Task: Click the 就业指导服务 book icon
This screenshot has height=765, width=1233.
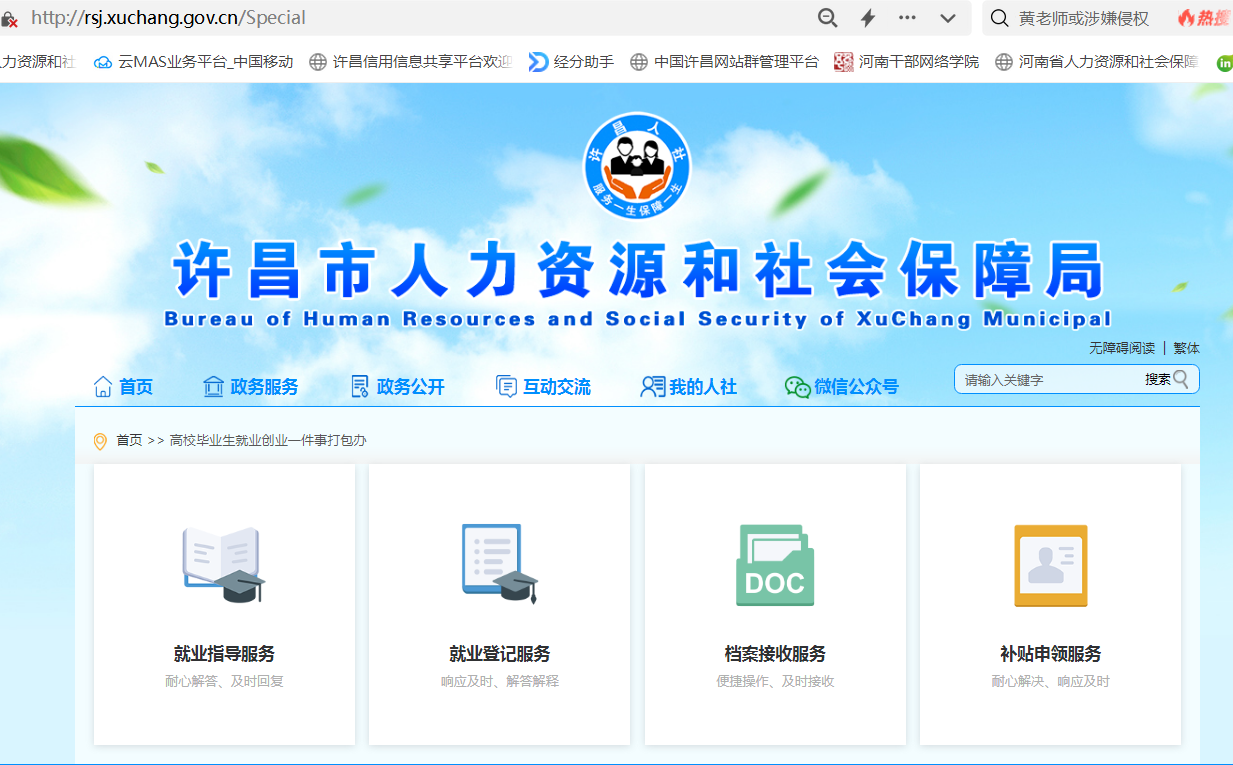Action: click(x=224, y=565)
